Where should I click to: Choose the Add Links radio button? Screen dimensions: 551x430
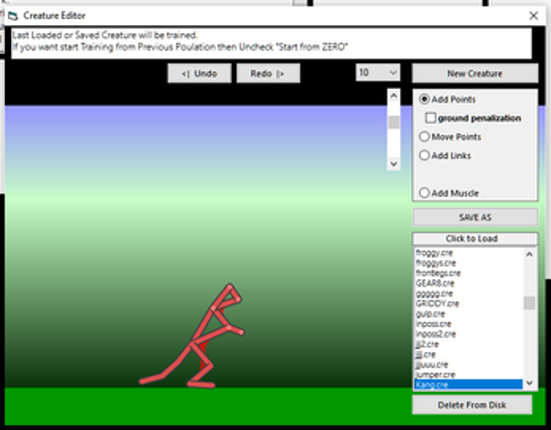424,155
